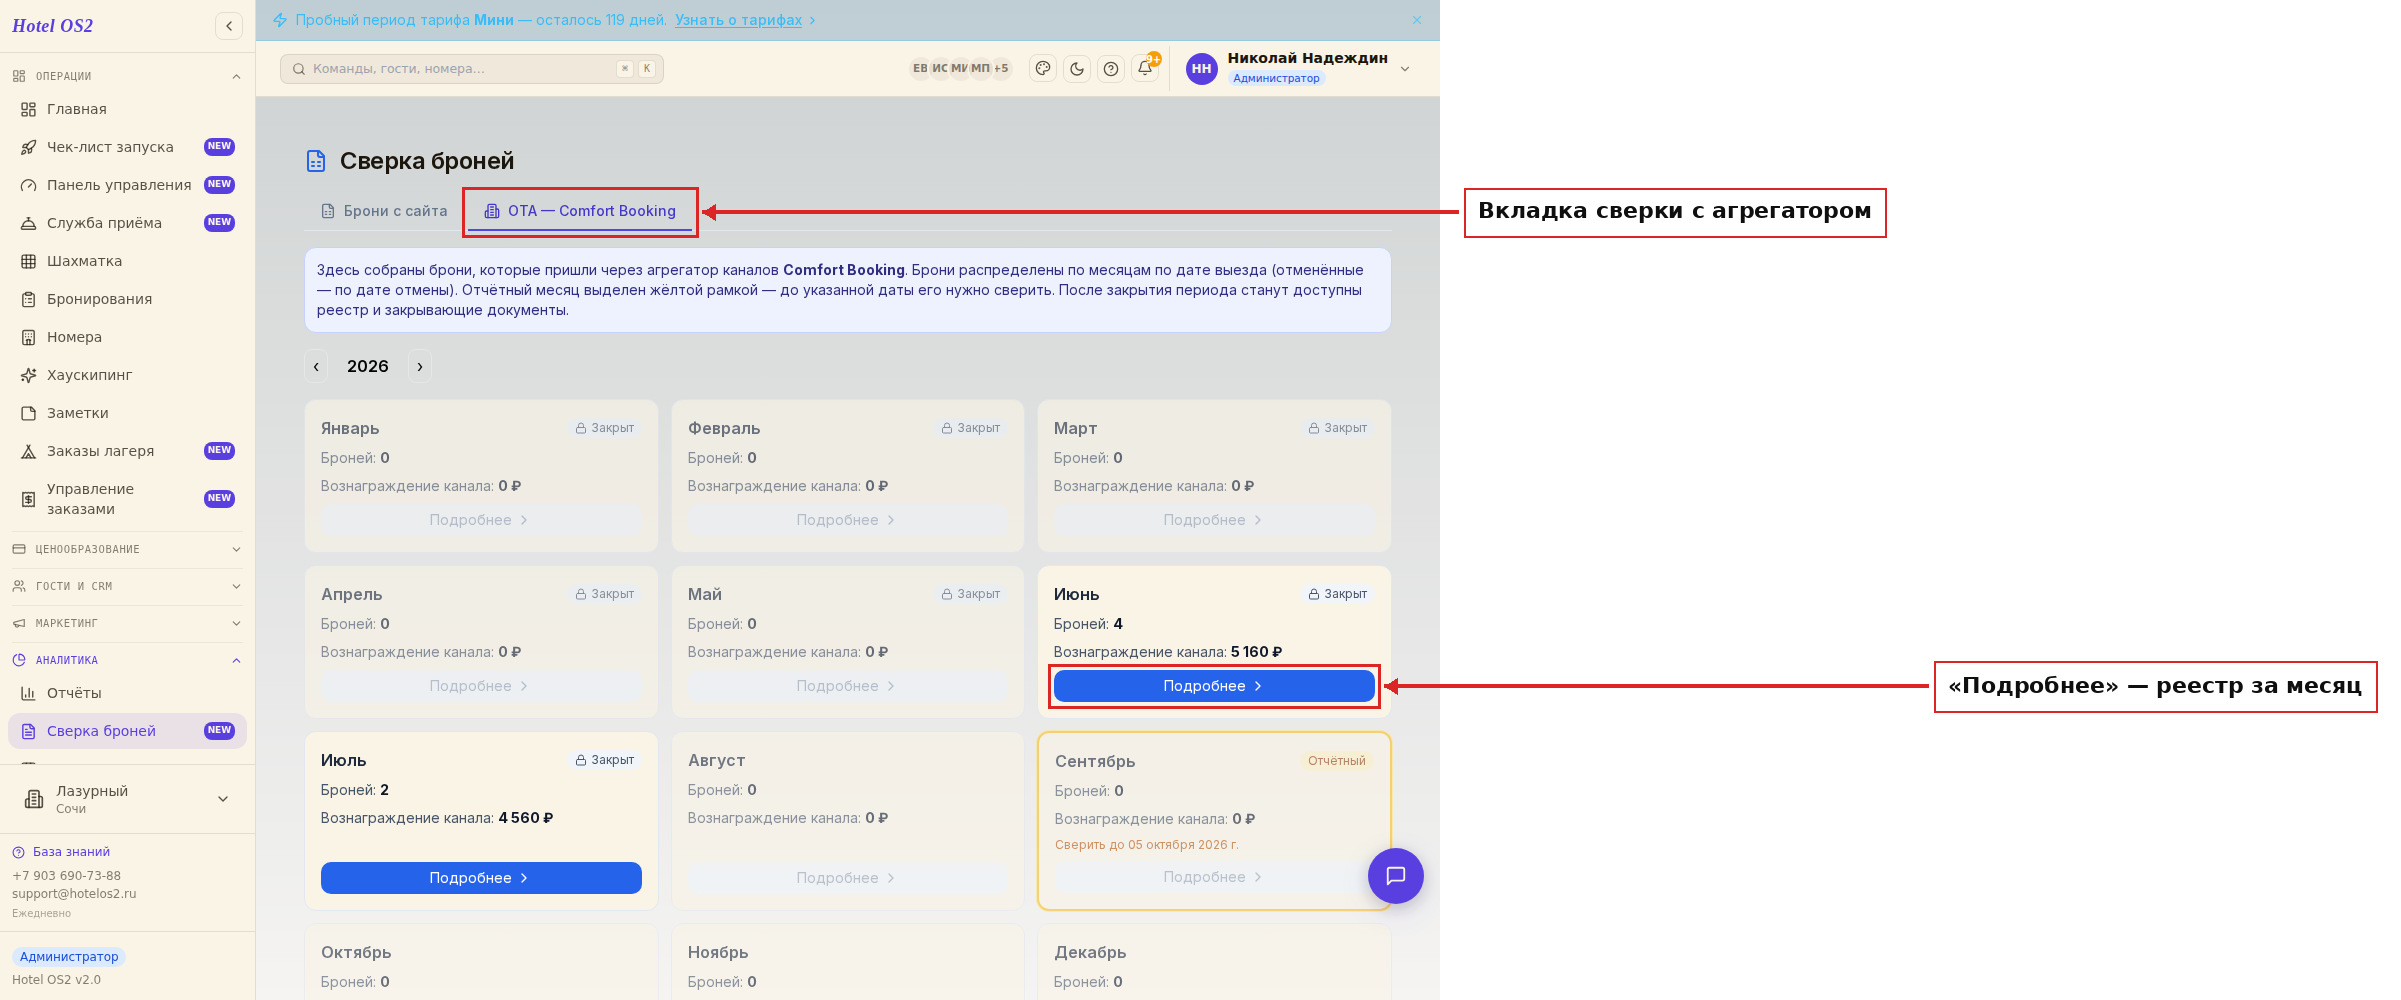Open the support chat bubble button
This screenshot has height=1000, width=2401.
pos(1395,876)
